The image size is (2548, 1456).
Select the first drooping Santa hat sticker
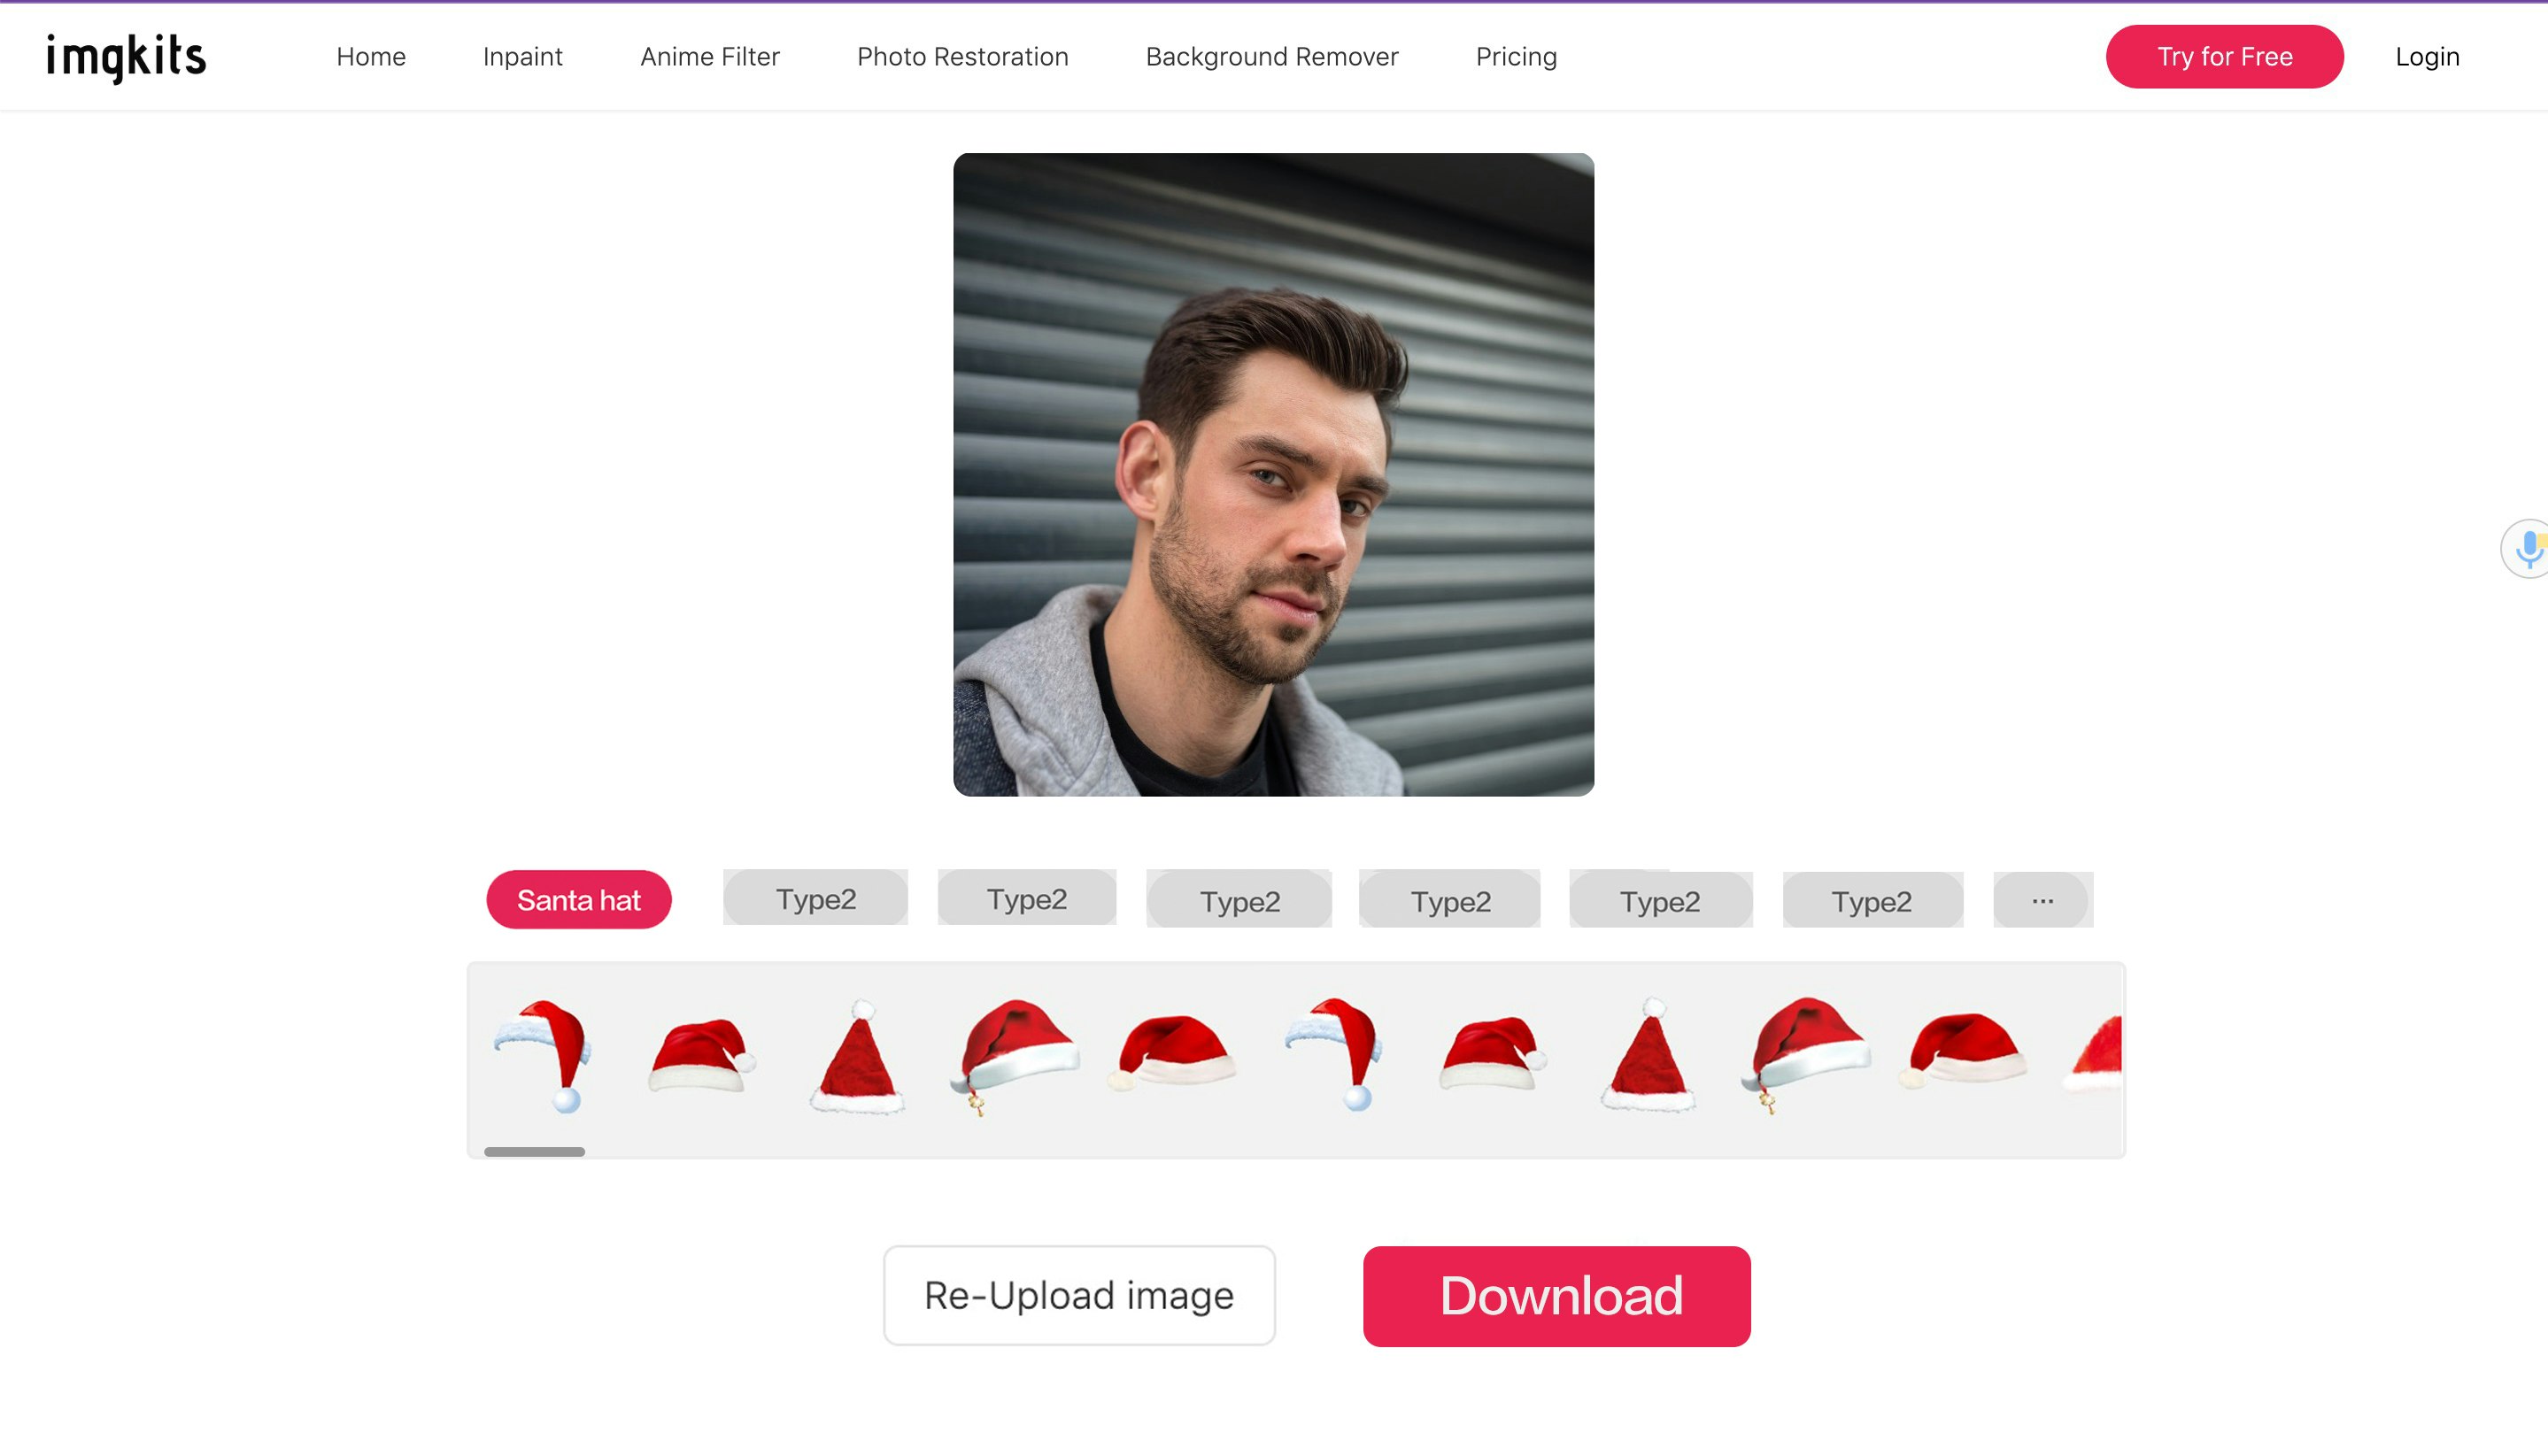pyautogui.click(x=543, y=1054)
